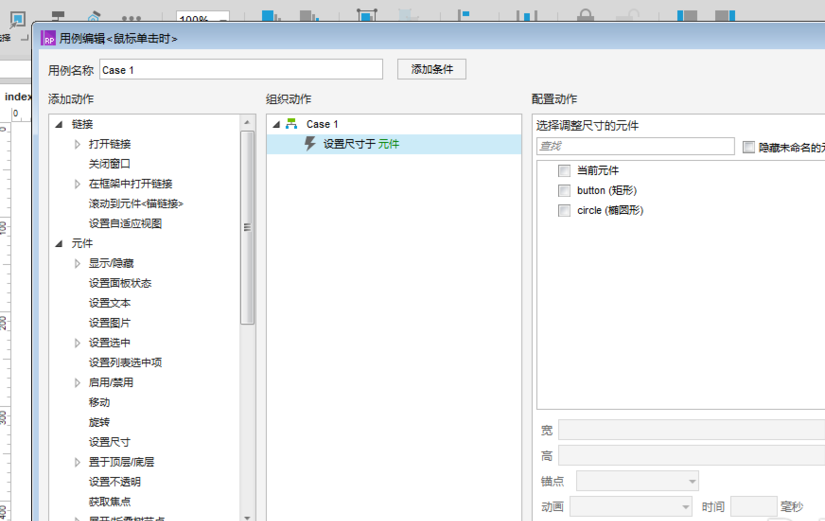Click the 宽 width input field
Image resolution: width=825 pixels, height=521 pixels.
tap(691, 430)
